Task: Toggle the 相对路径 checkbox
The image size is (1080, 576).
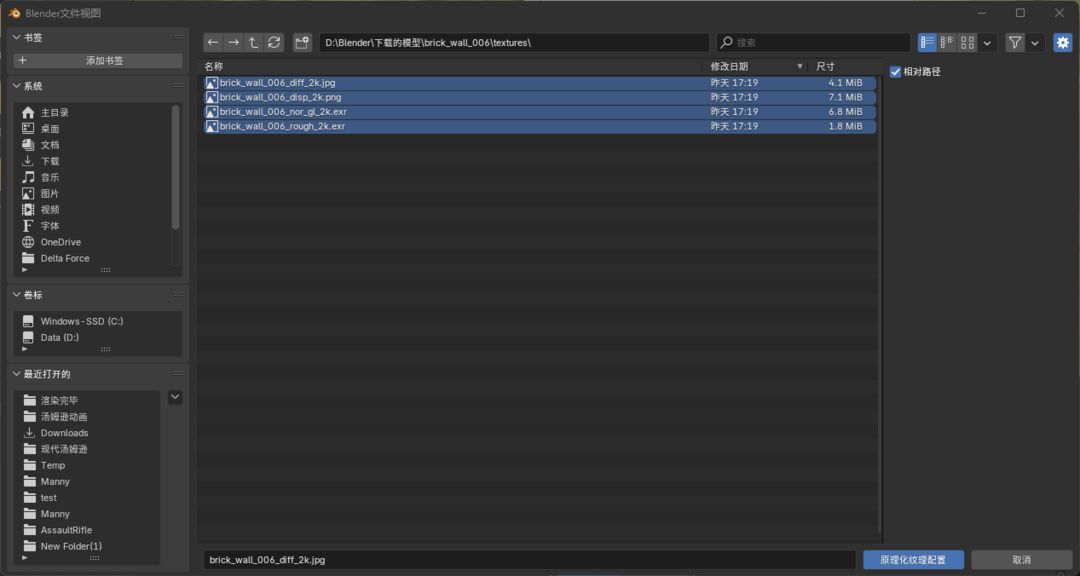Action: tap(895, 72)
